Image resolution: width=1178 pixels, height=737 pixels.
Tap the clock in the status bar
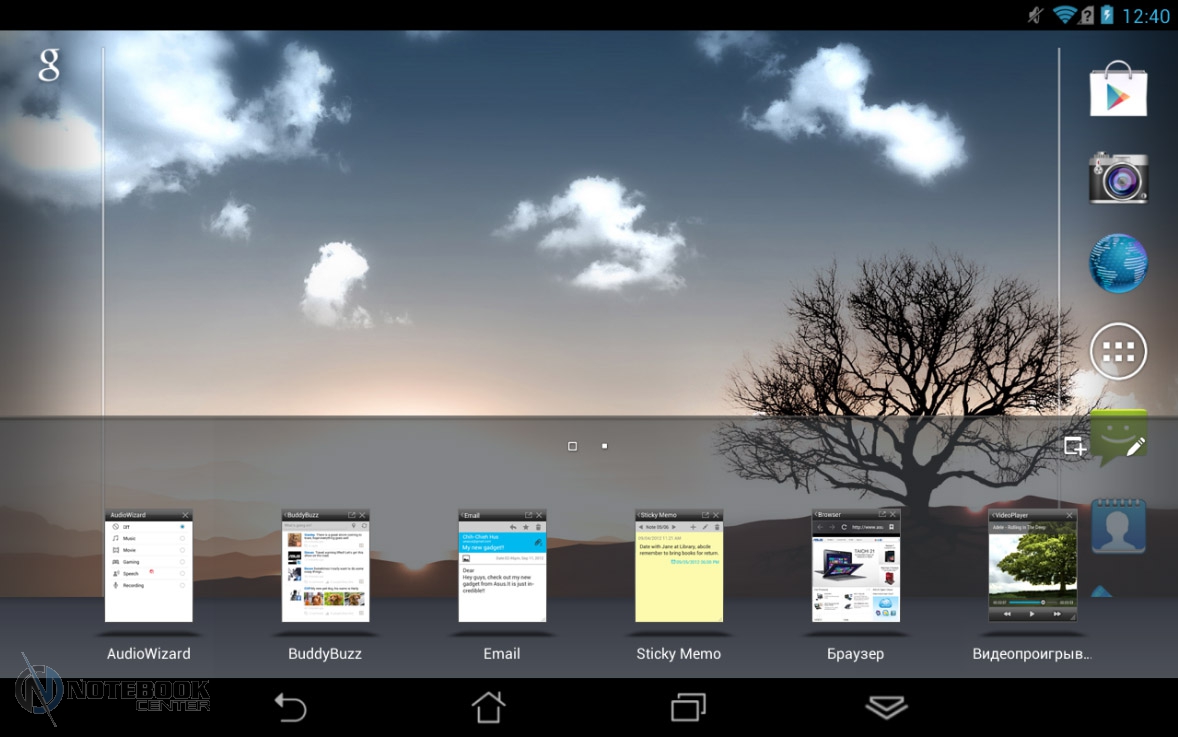(x=1146, y=16)
